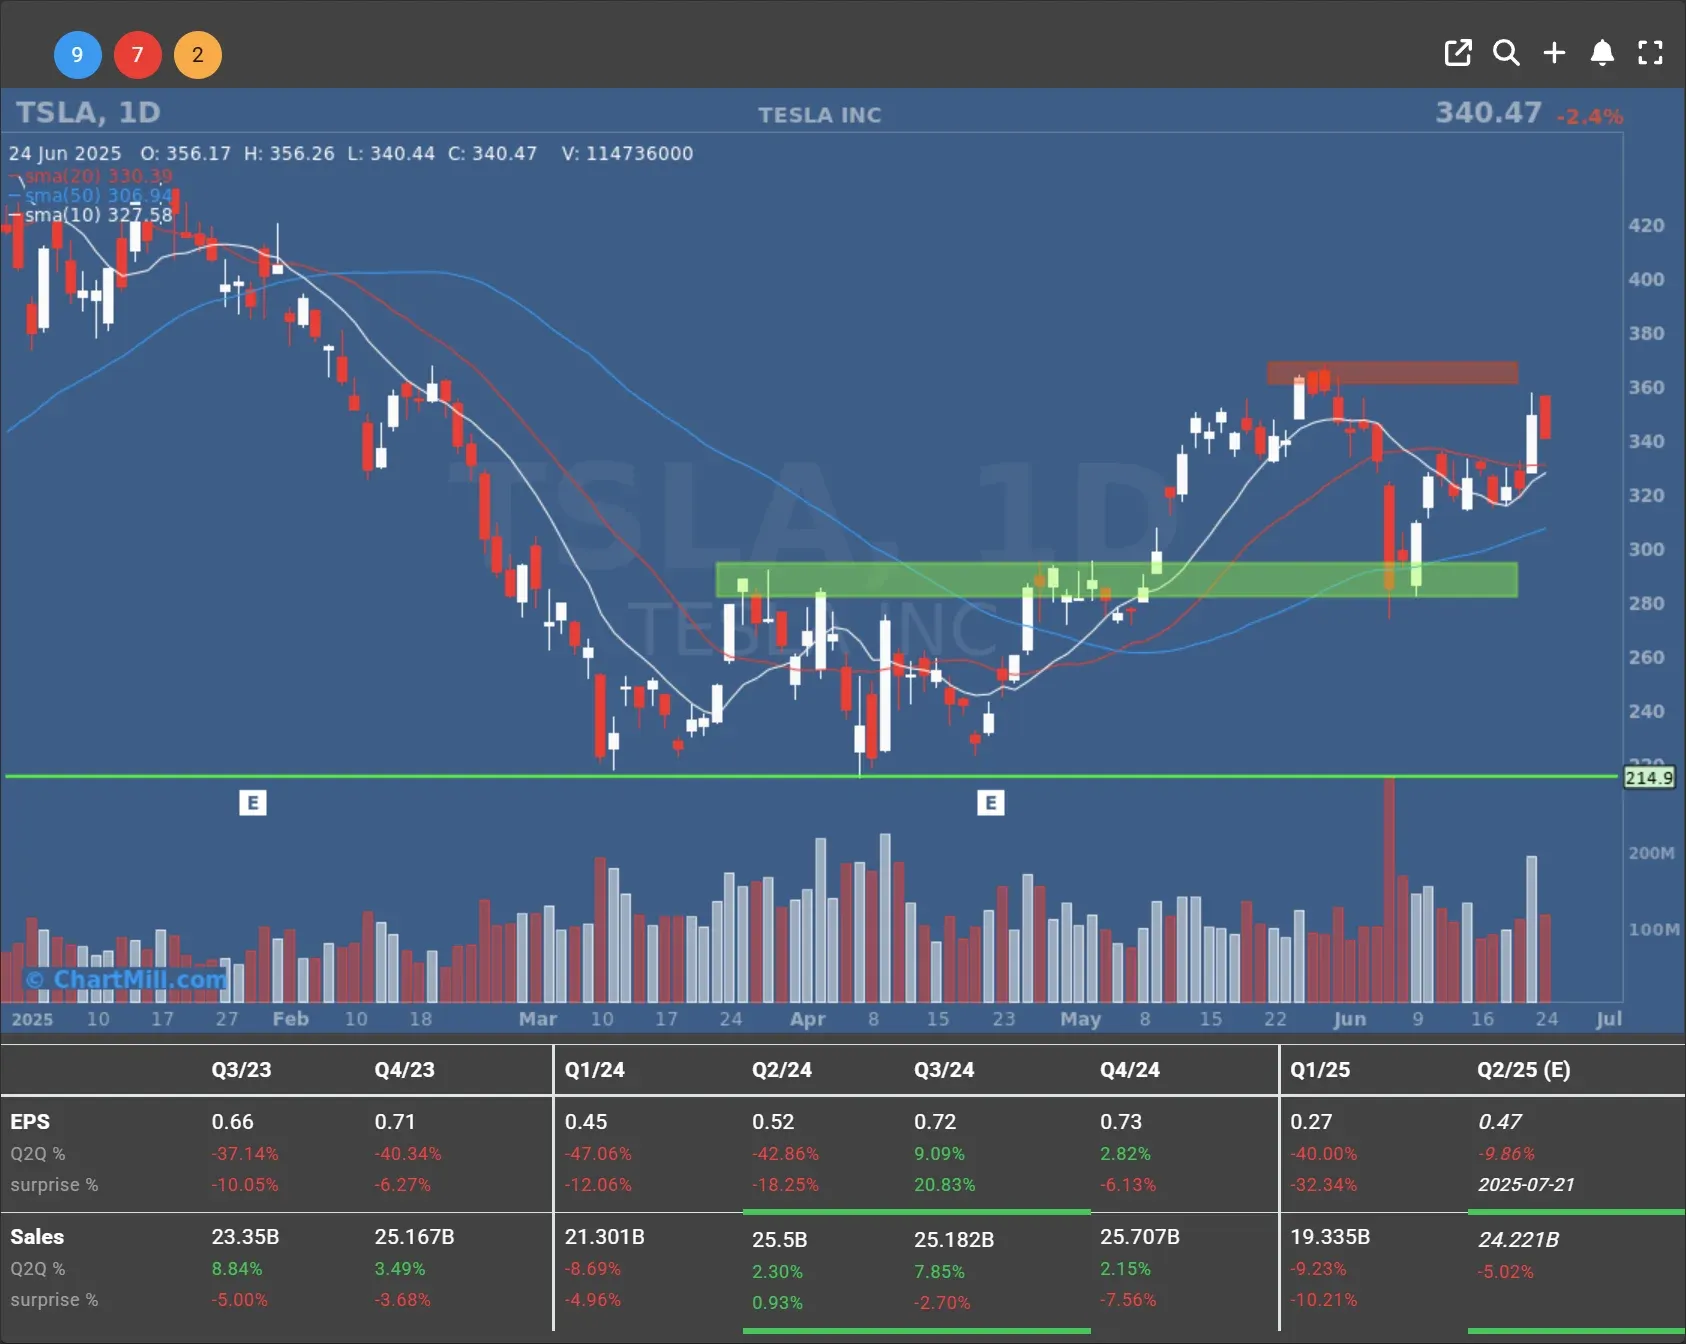Viewport: 1686px width, 1344px height.
Task: Click the TSLA, 1D ticker title
Action: [x=88, y=112]
